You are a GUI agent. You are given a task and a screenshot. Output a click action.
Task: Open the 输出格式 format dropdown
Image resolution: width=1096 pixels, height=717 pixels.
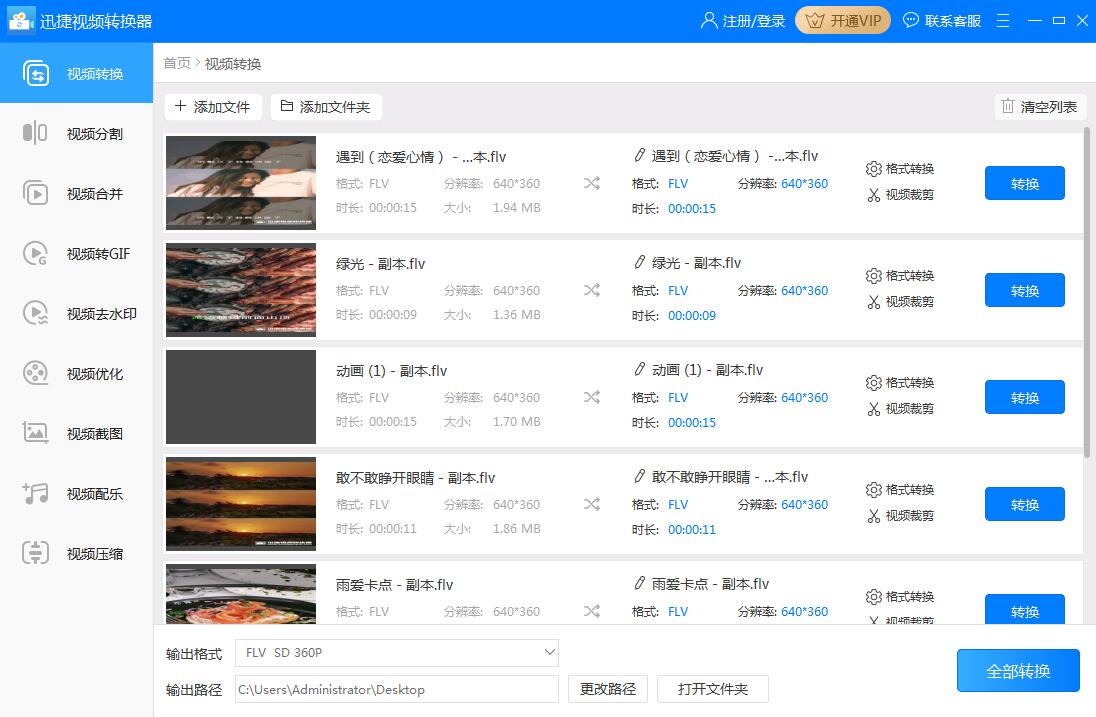(x=396, y=652)
